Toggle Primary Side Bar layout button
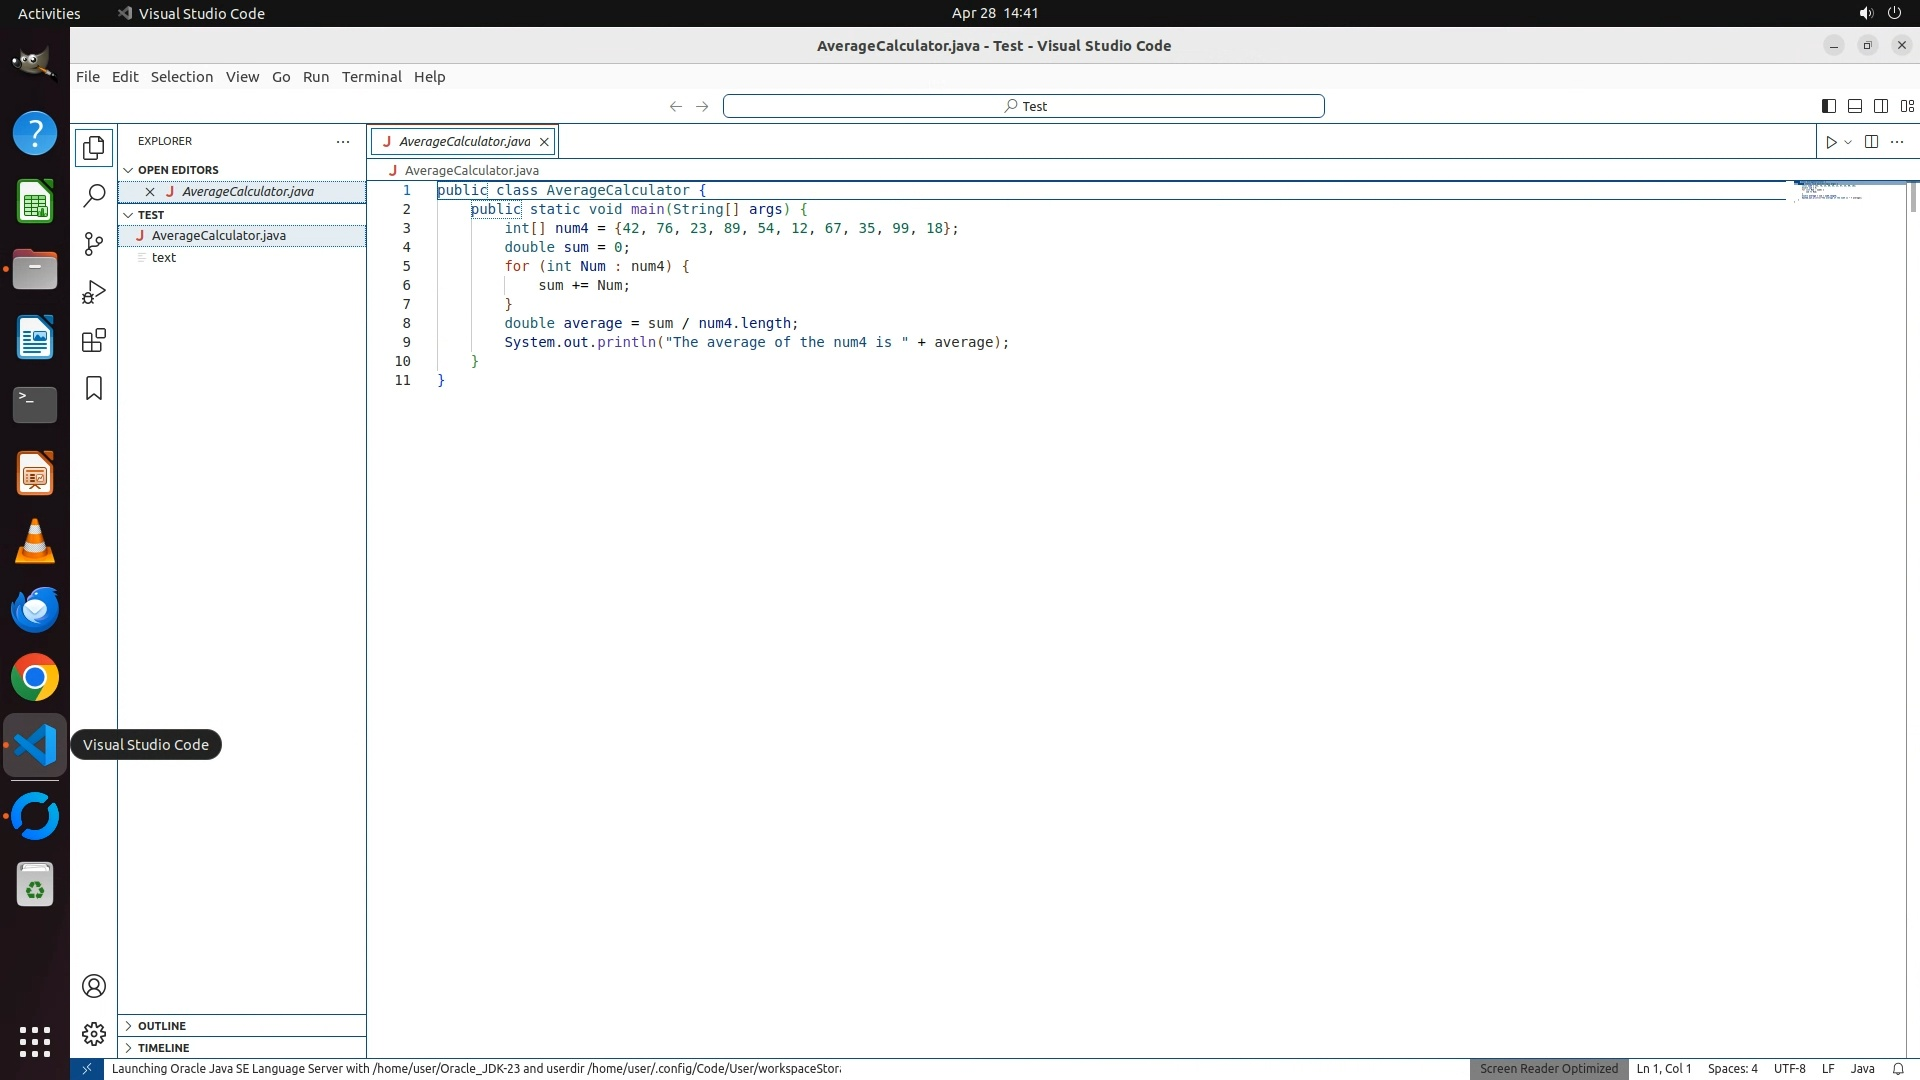 1828,106
